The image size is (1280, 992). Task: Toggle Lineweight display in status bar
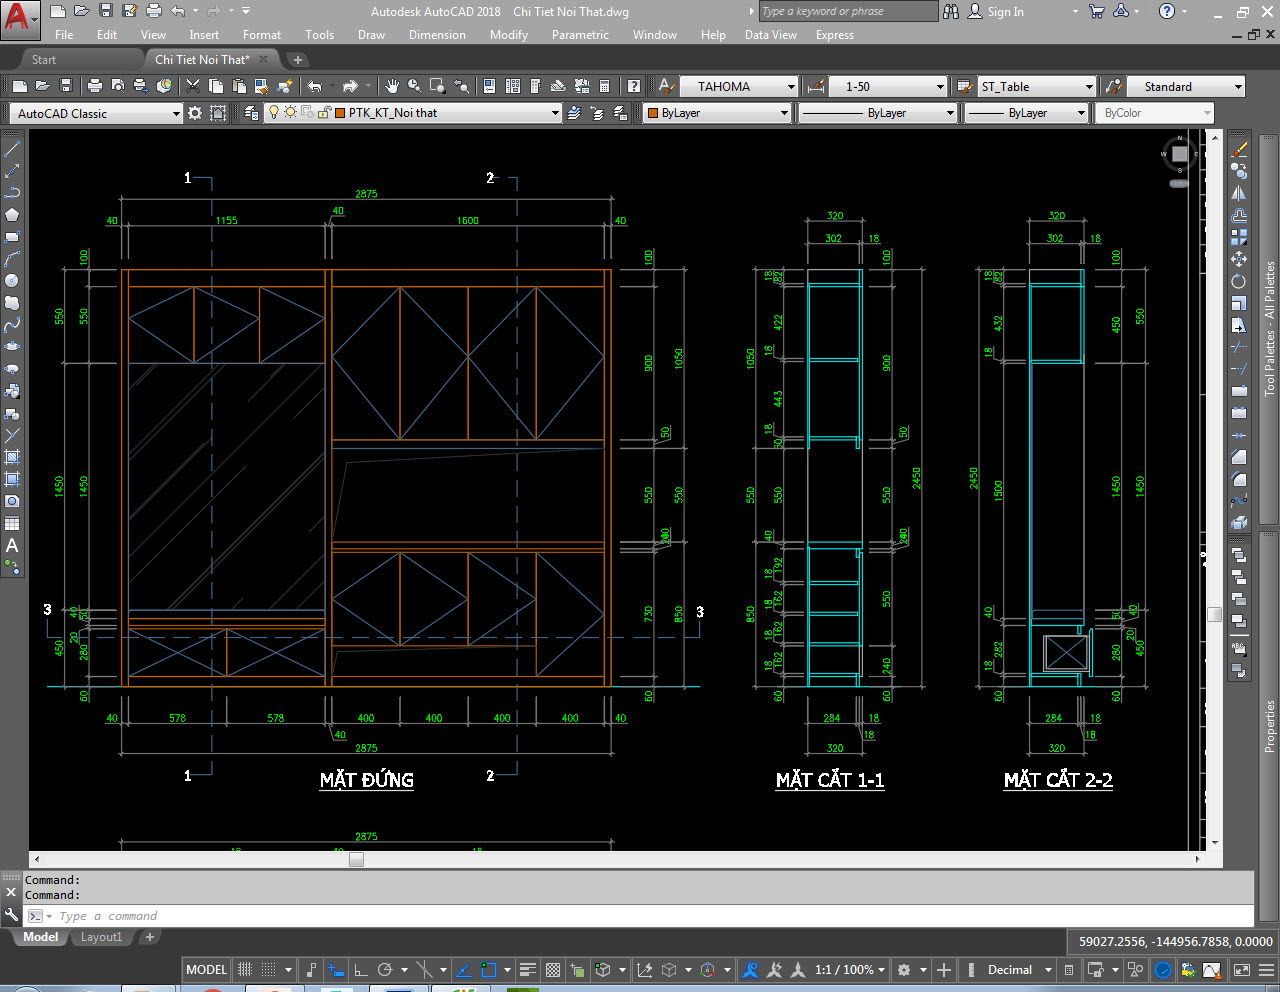pos(528,969)
